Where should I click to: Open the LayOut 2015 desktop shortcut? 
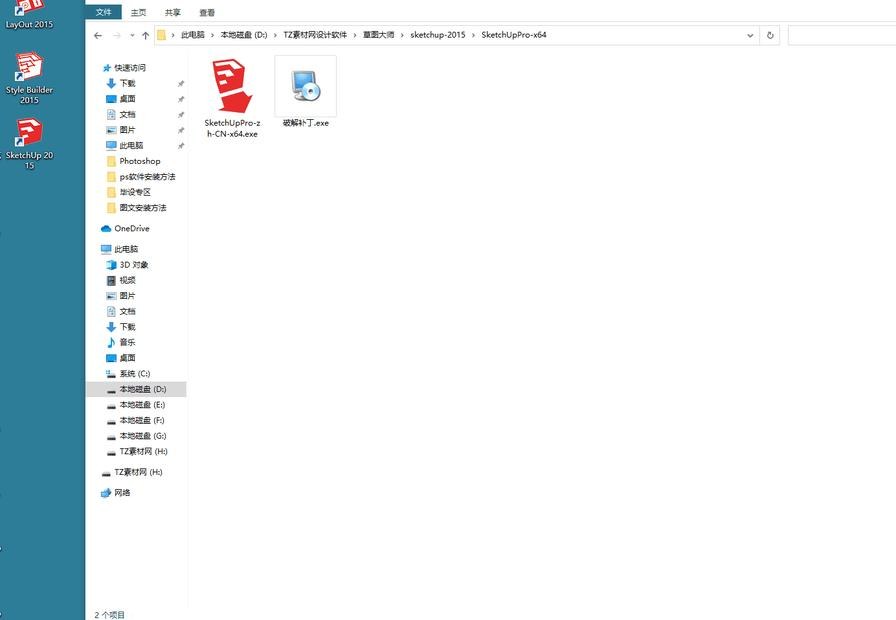click(29, 14)
